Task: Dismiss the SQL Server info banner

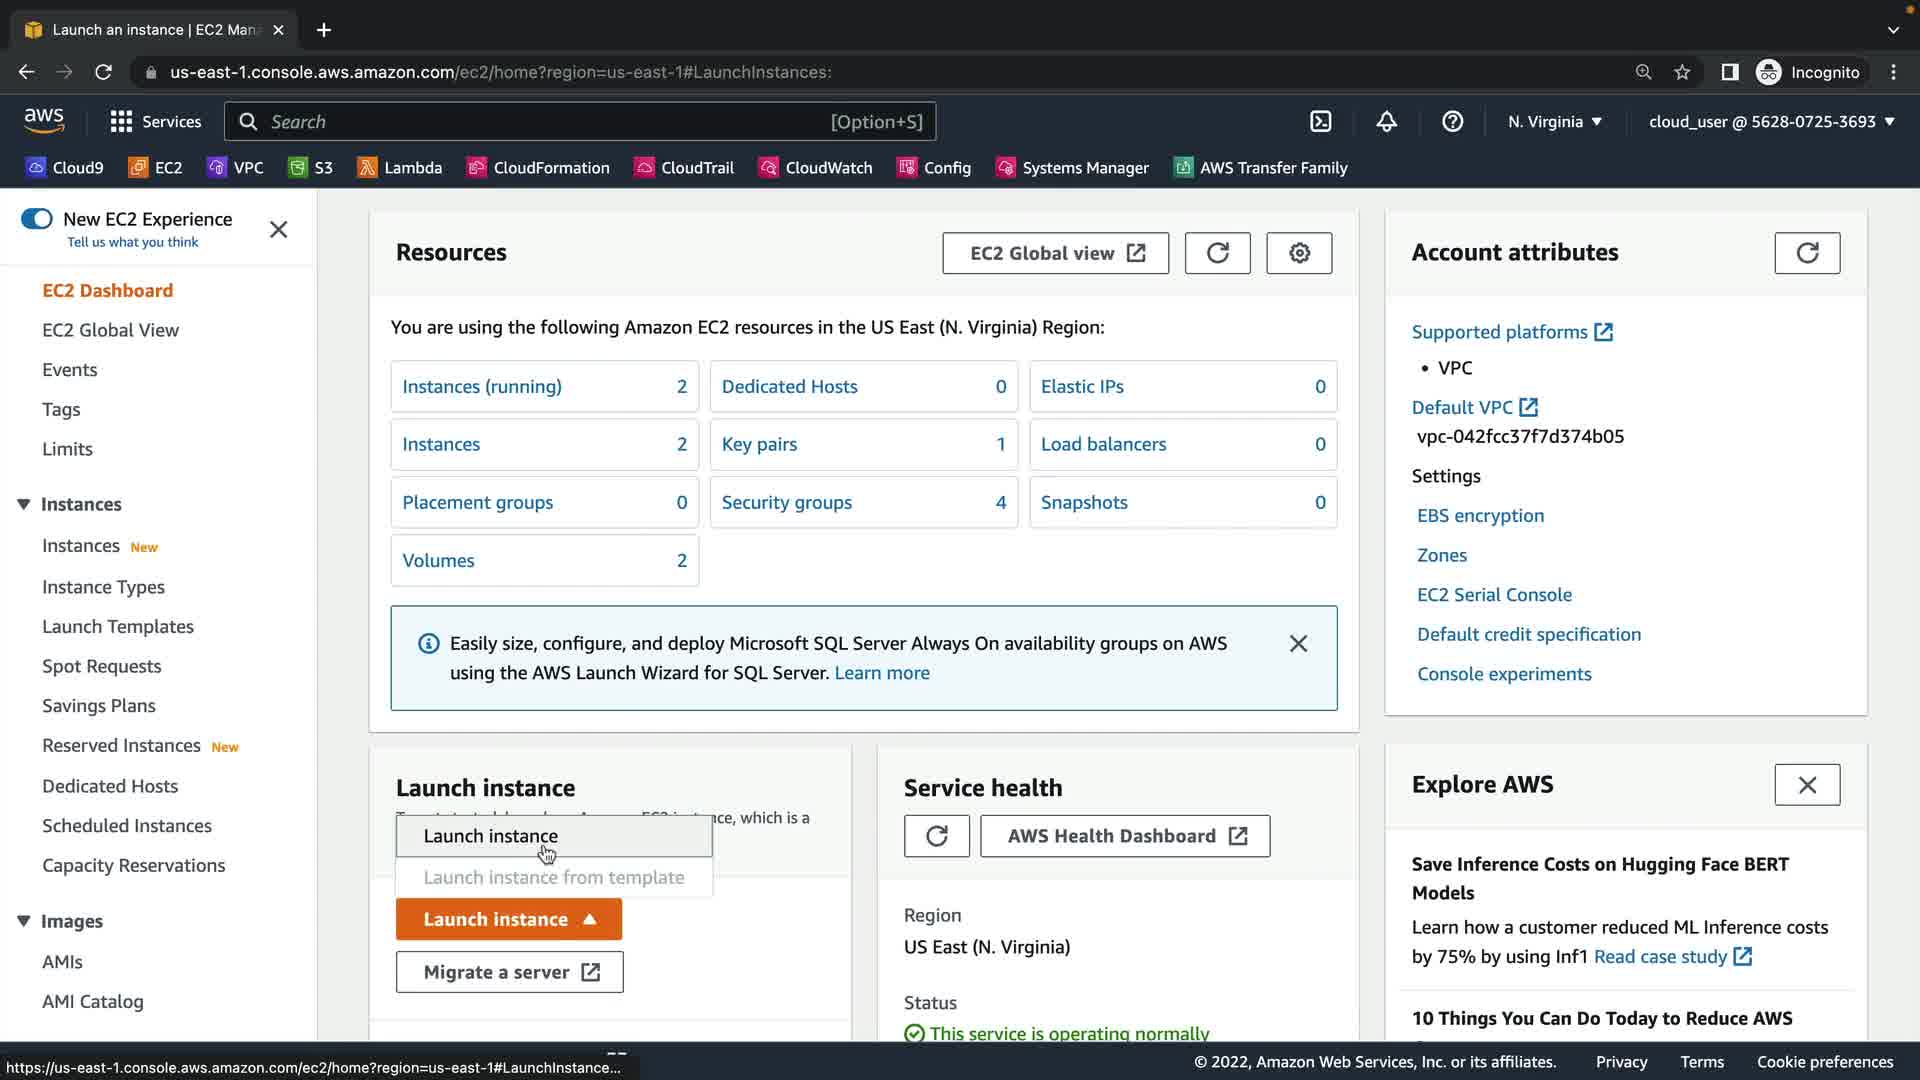Action: (x=1298, y=644)
